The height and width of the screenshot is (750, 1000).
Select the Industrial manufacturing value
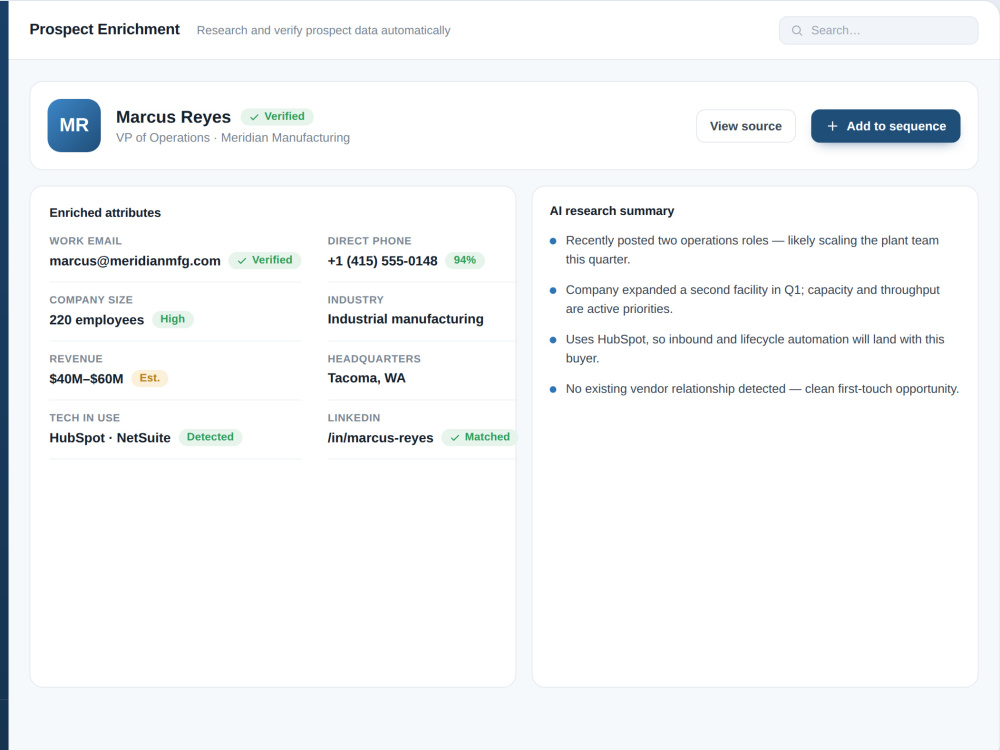[406, 319]
